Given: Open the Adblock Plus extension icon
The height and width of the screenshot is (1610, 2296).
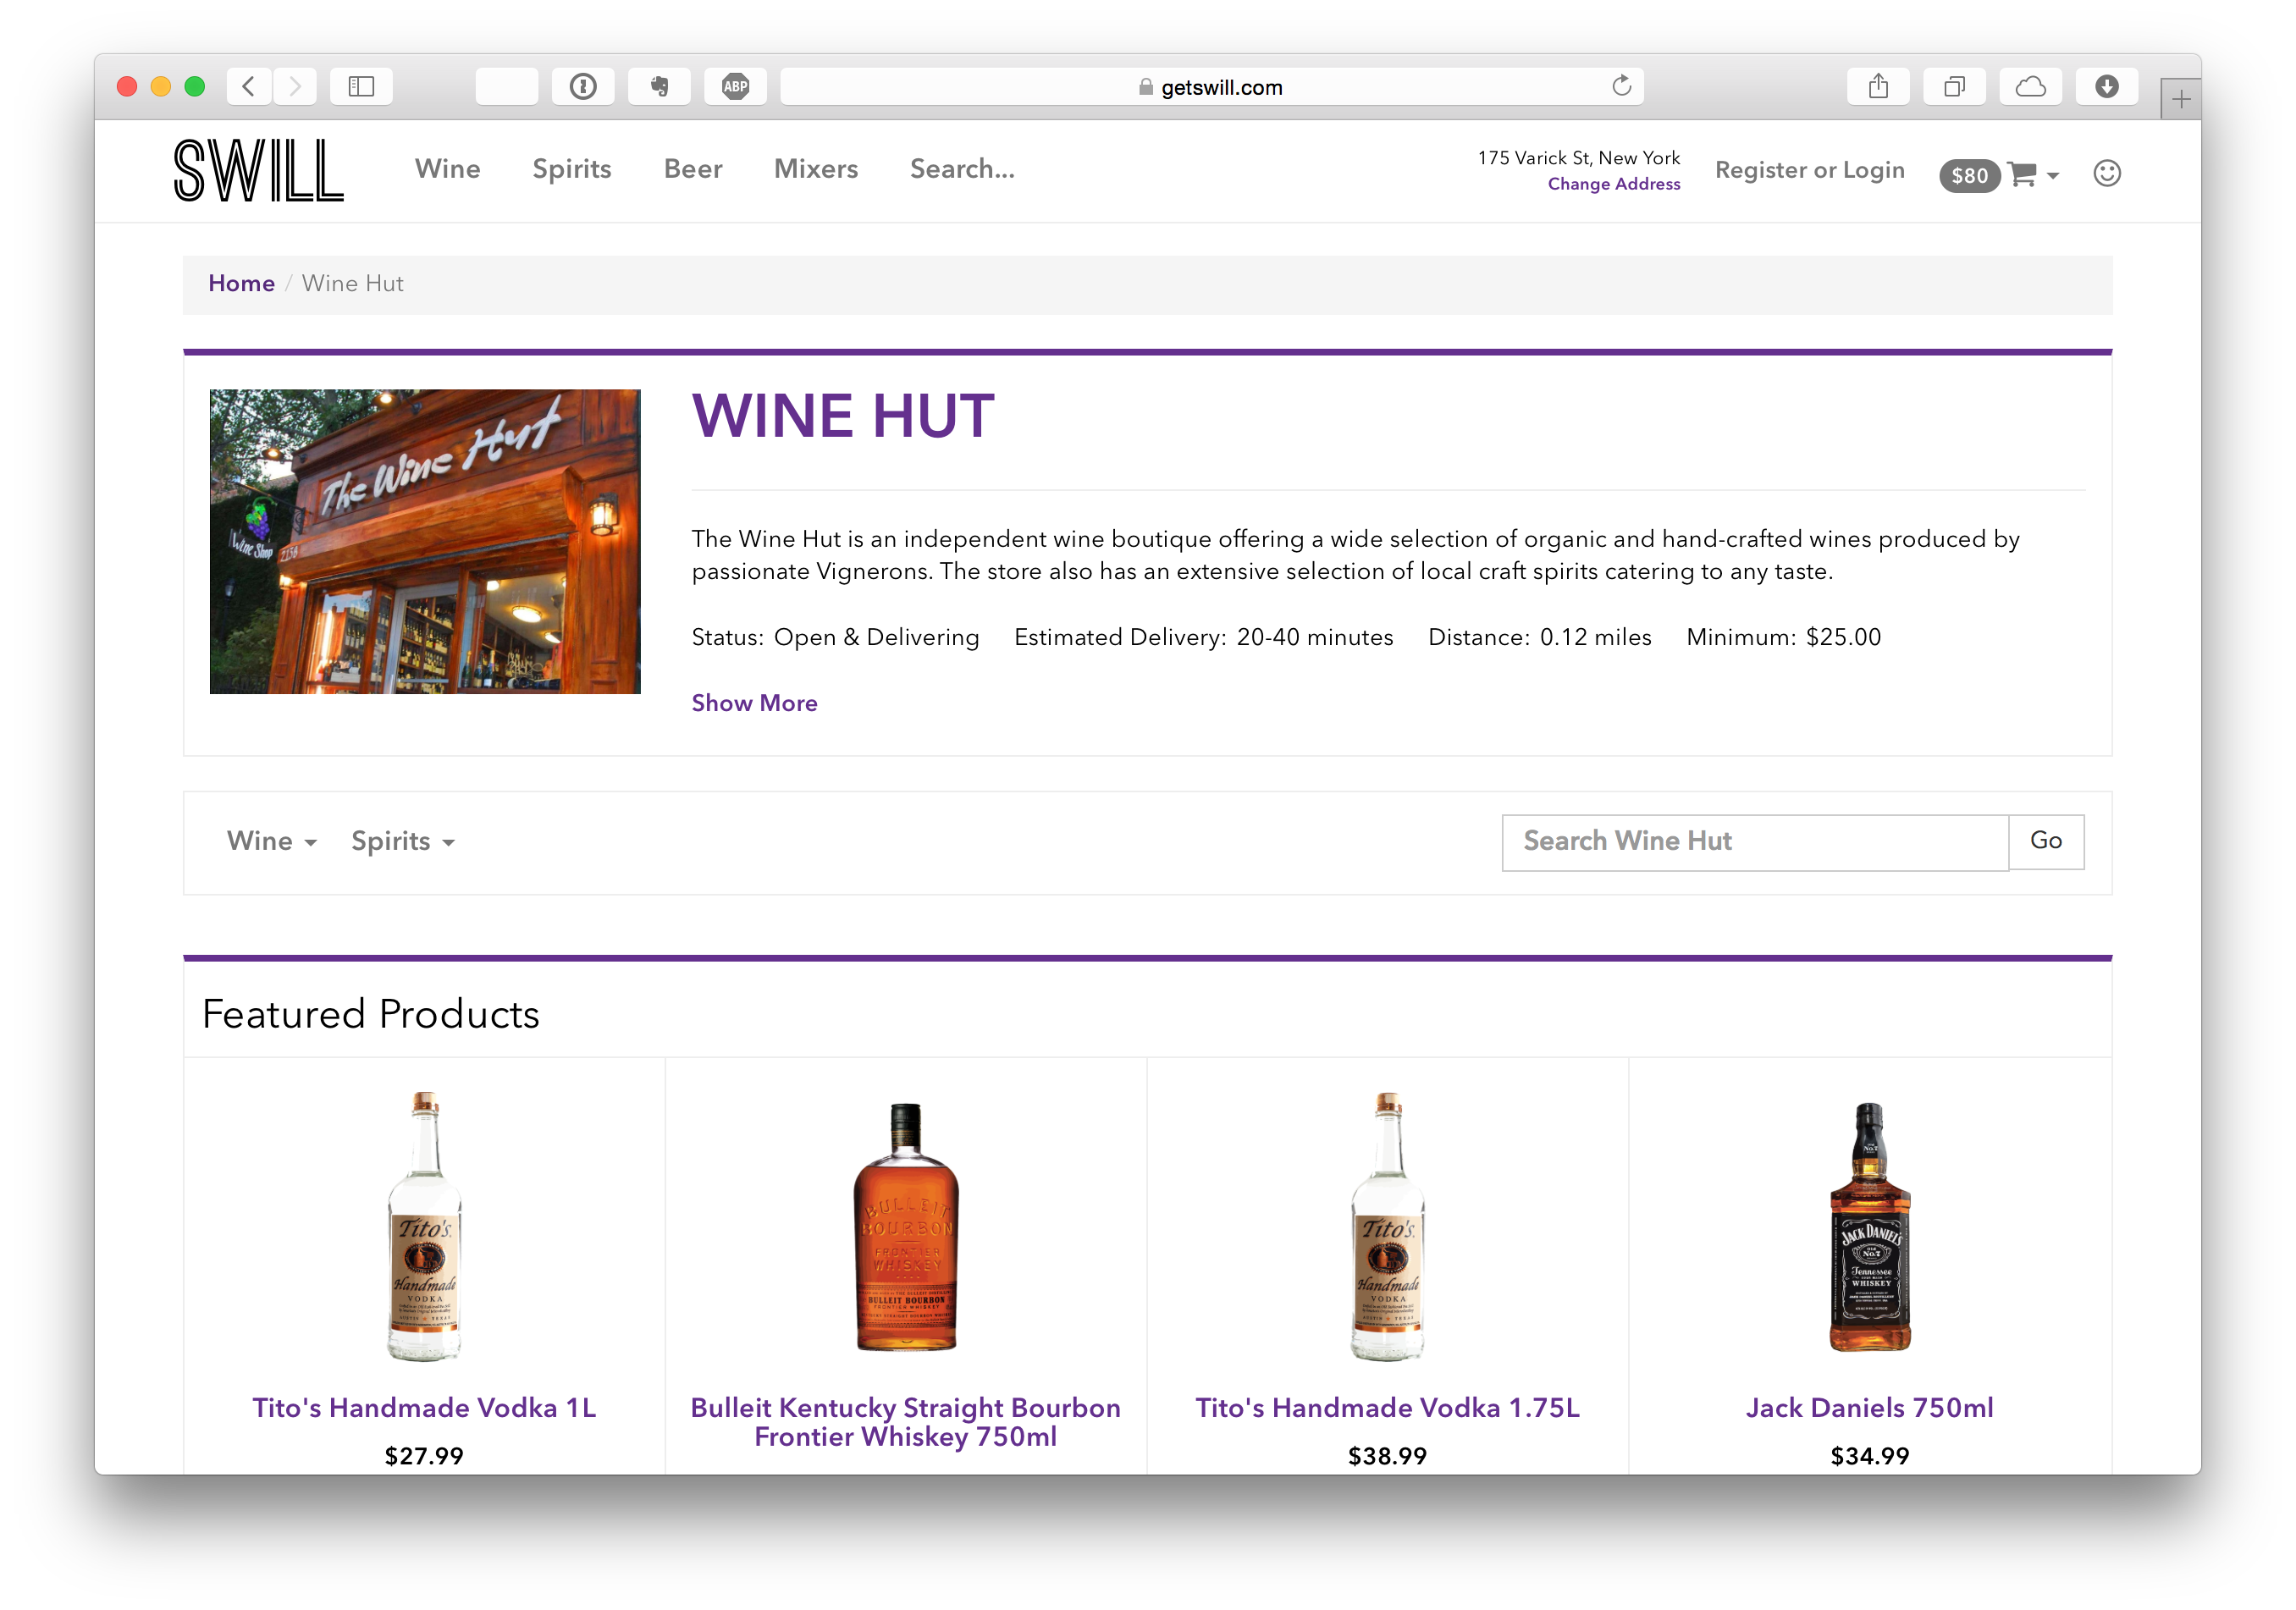Looking at the screenshot, I should pos(735,87).
